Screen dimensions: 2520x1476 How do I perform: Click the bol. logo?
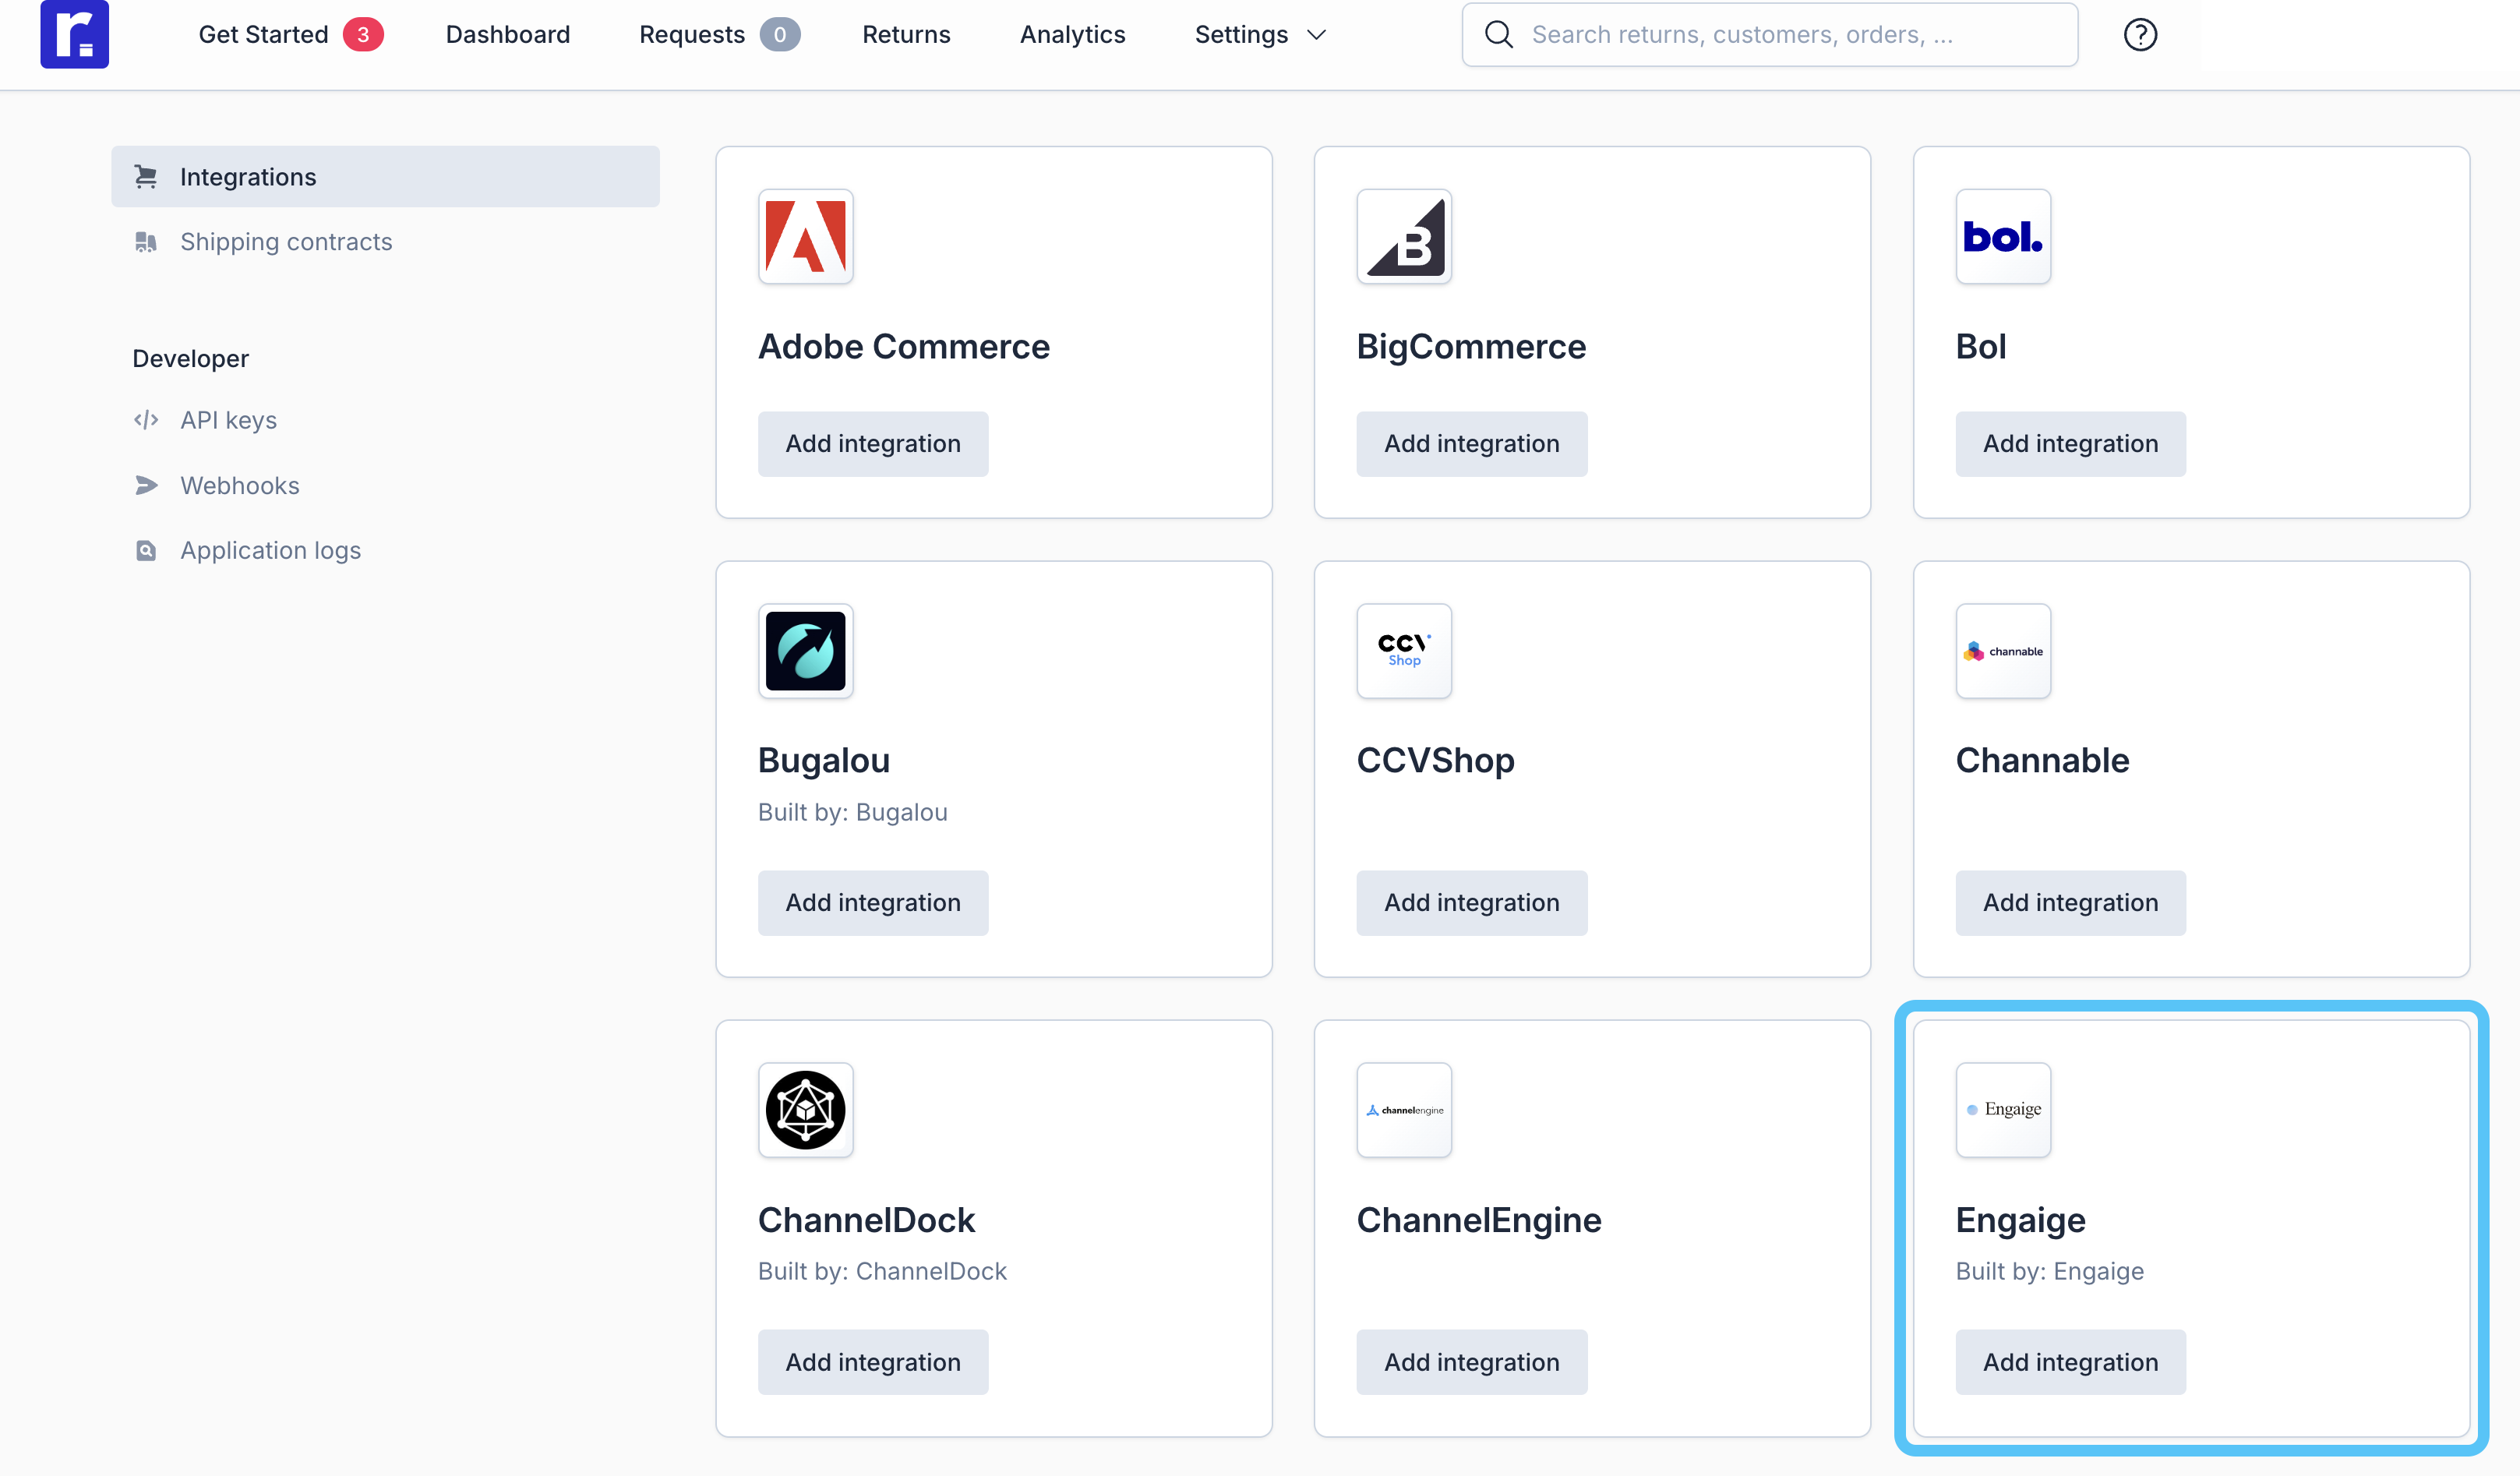pyautogui.click(x=2003, y=237)
